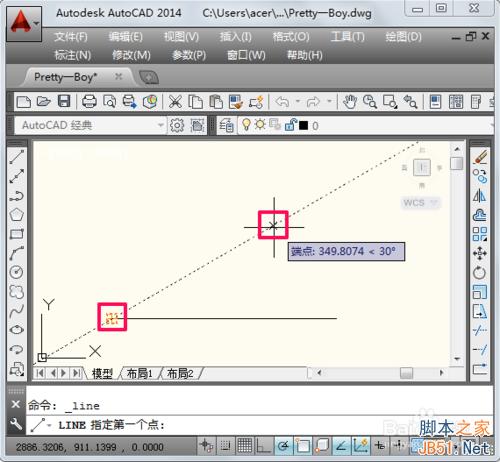Image resolution: width=500 pixels, height=462 pixels.
Task: Open the 修改(M) menu
Action: coord(132,55)
